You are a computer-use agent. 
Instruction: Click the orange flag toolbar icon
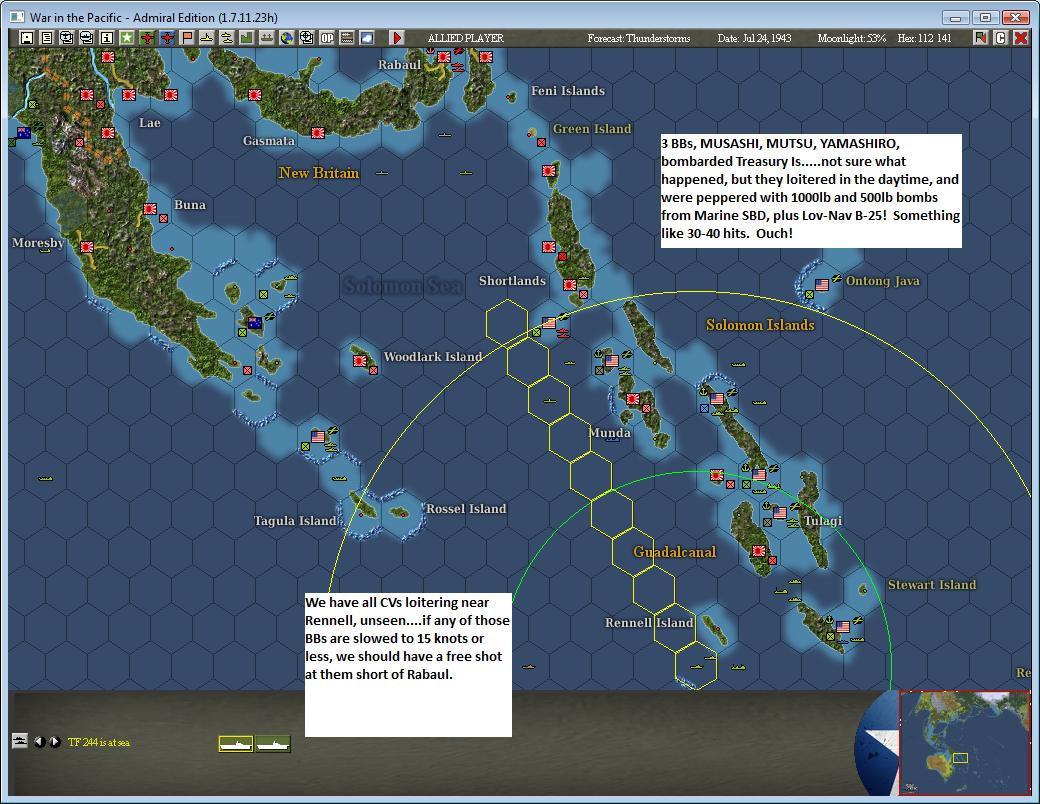(x=186, y=38)
